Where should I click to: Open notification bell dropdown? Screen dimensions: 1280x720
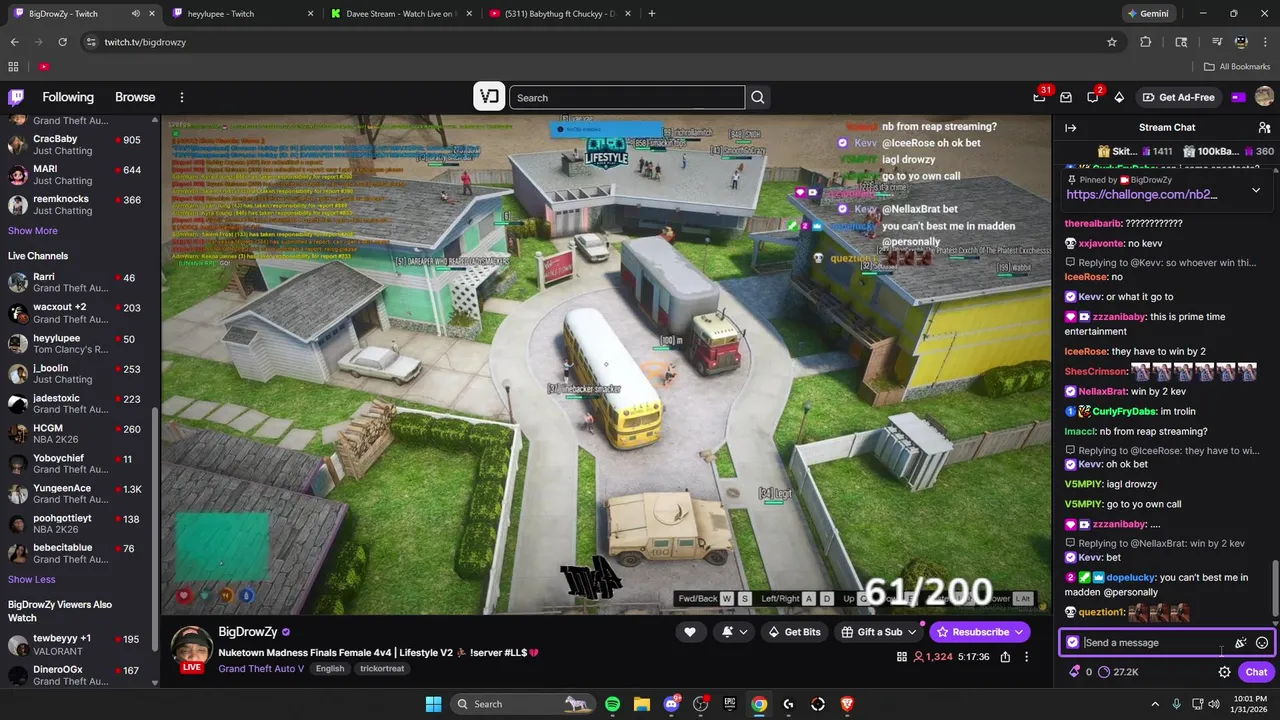pos(733,632)
